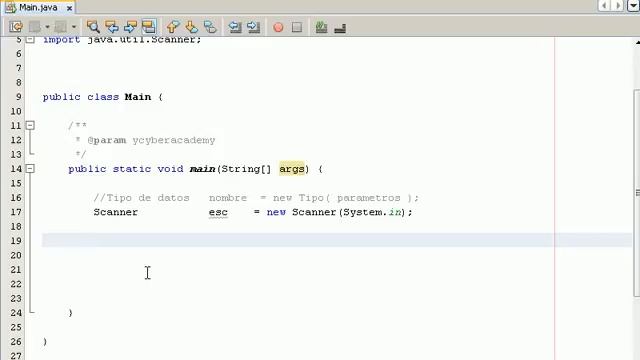Click the @param tag on line 12
The height and width of the screenshot is (360, 640).
(x=107, y=140)
